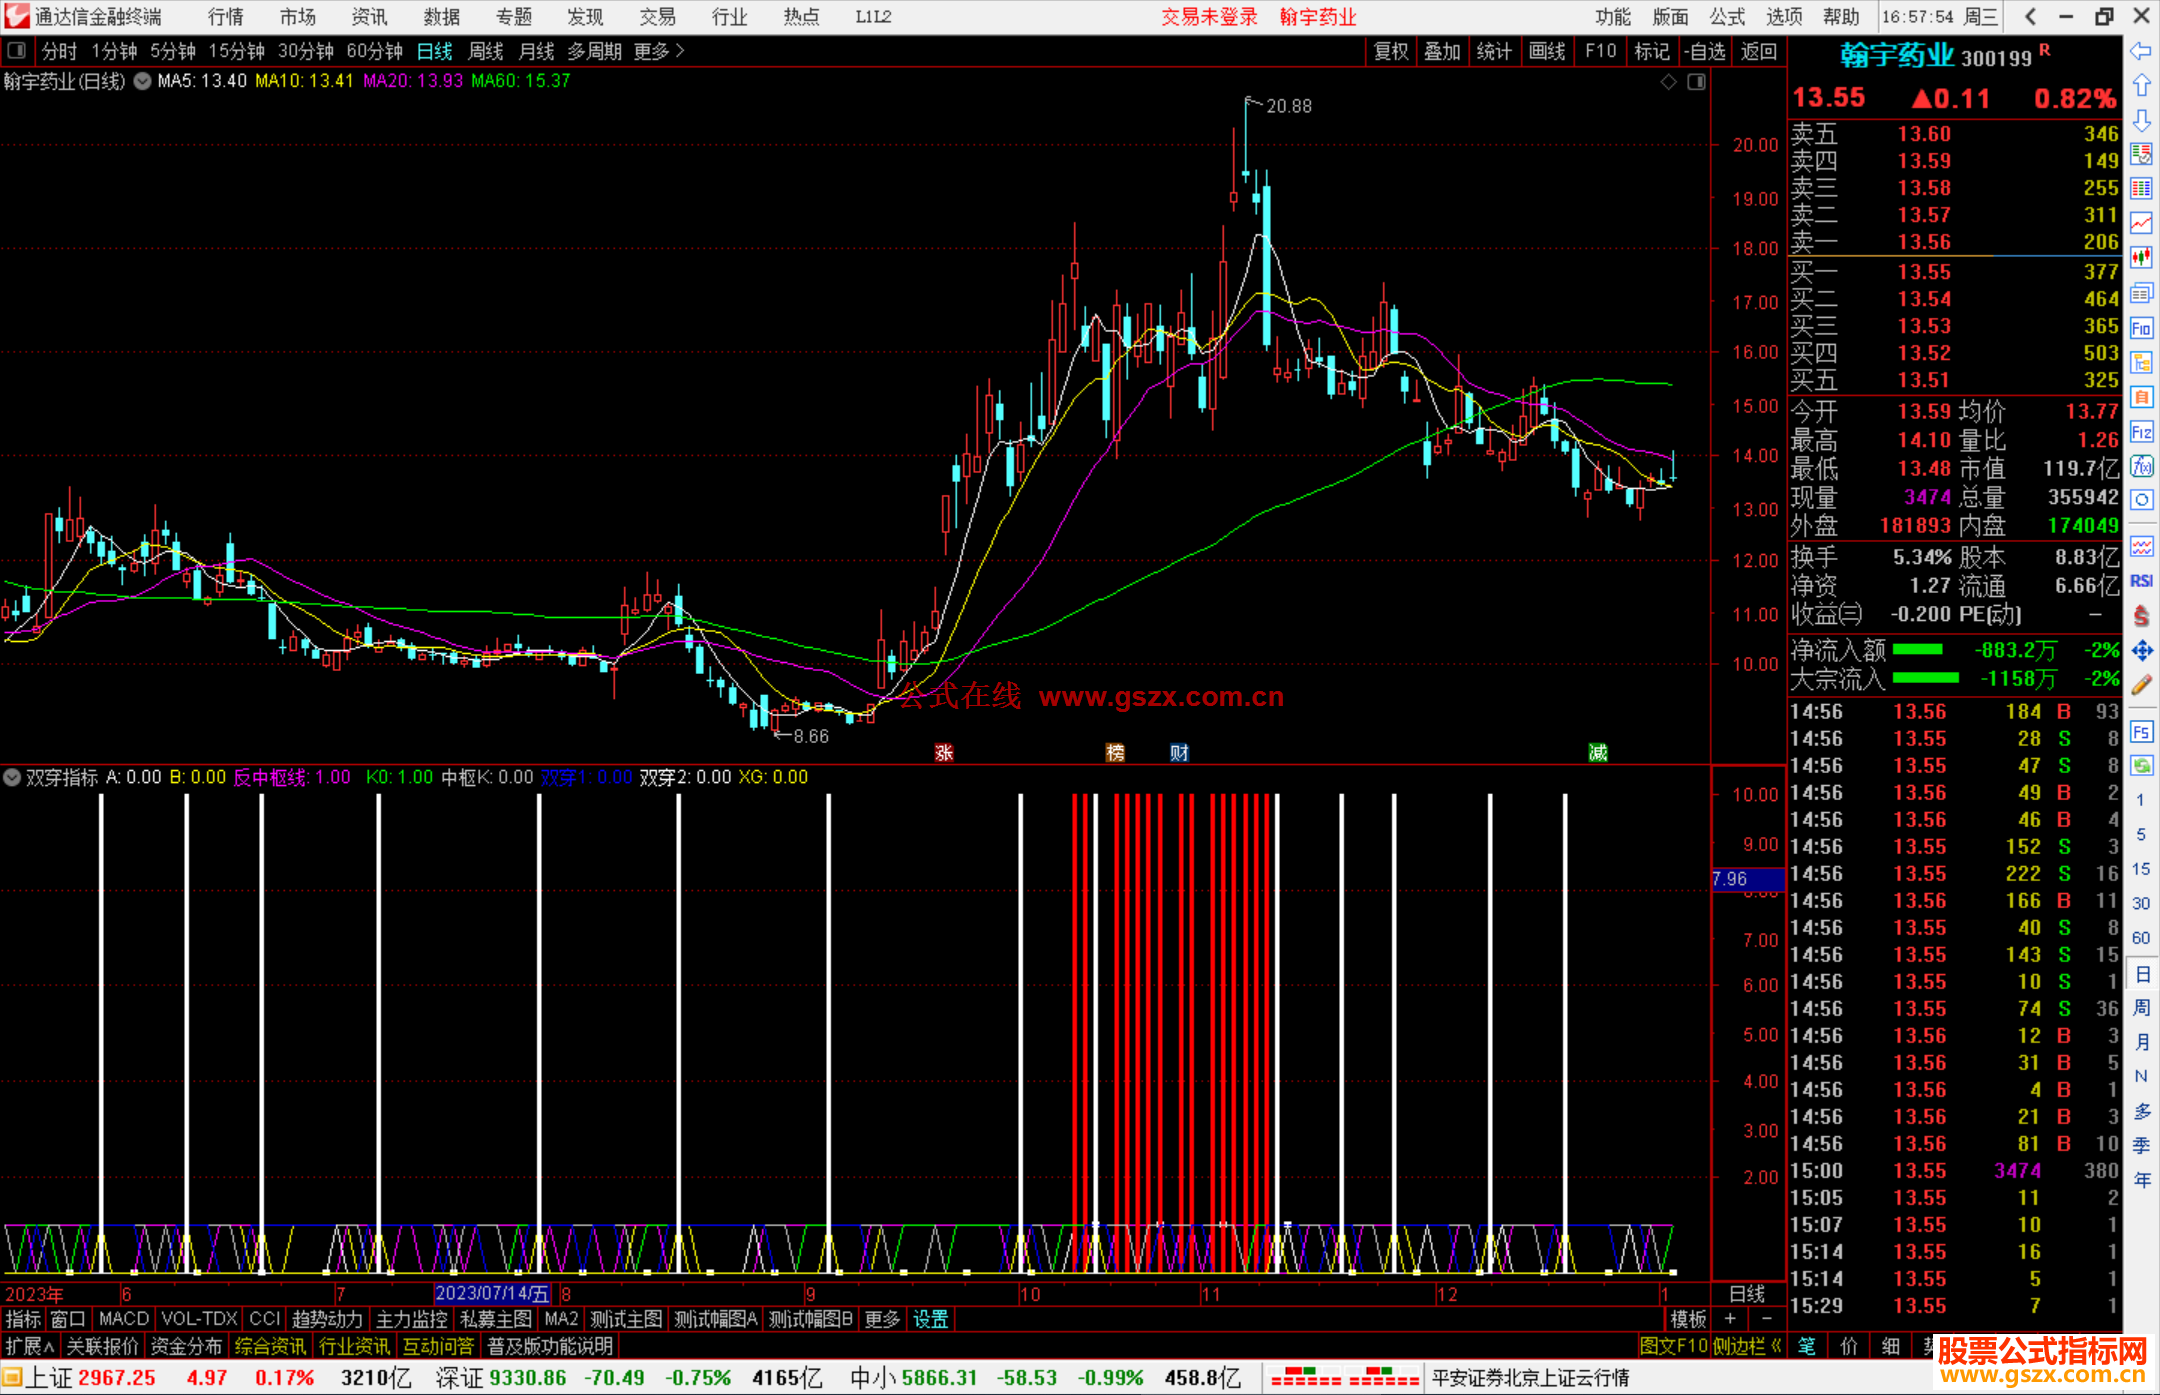2160x1395 pixels.
Task: Switch to 1分钟 period
Action: click(x=114, y=51)
